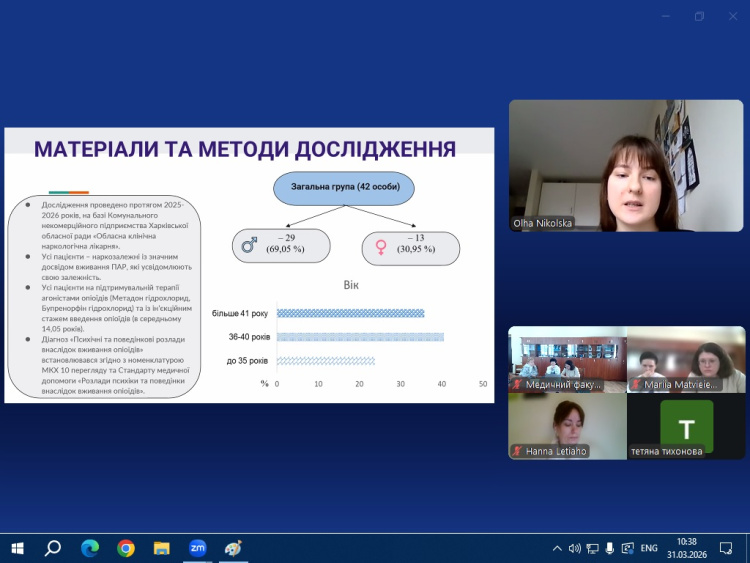750x563 pixels.
Task: Open the clock and date flyout
Action: (686, 548)
